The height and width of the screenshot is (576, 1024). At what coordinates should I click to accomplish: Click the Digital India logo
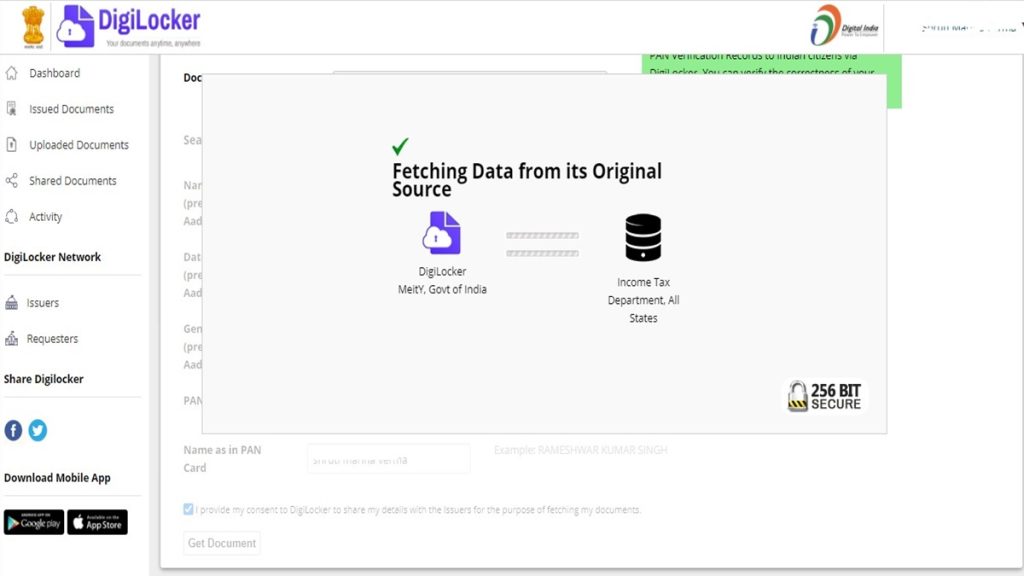click(845, 26)
